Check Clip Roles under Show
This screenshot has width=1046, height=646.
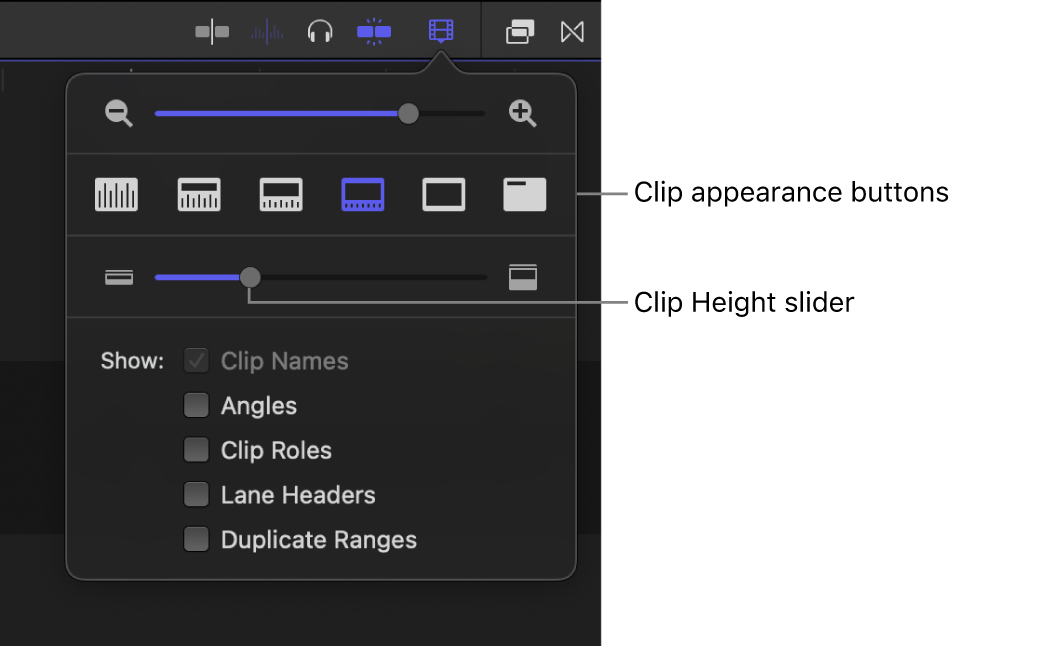(196, 450)
